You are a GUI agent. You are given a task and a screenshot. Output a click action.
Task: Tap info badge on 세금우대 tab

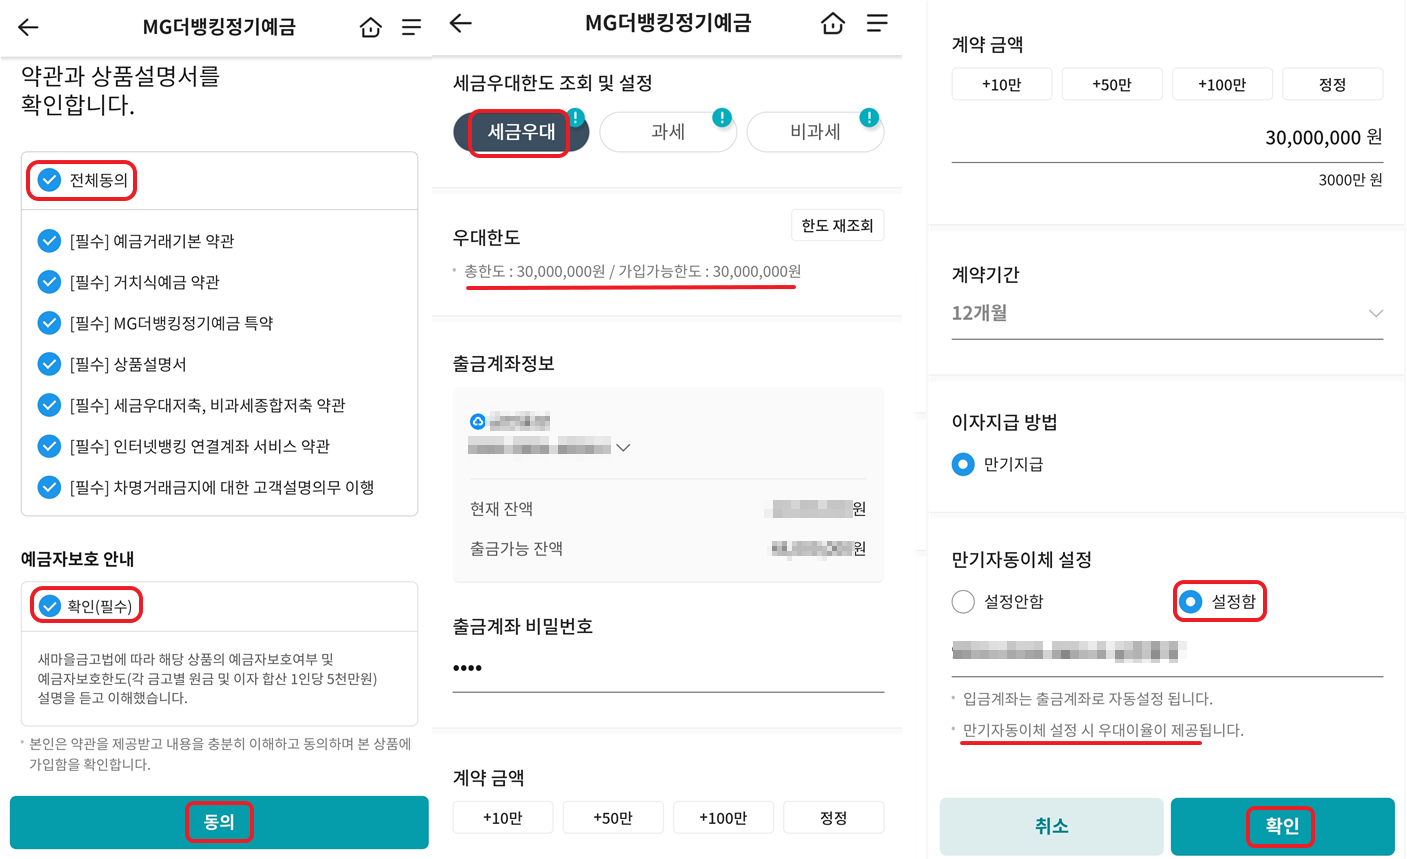(576, 117)
